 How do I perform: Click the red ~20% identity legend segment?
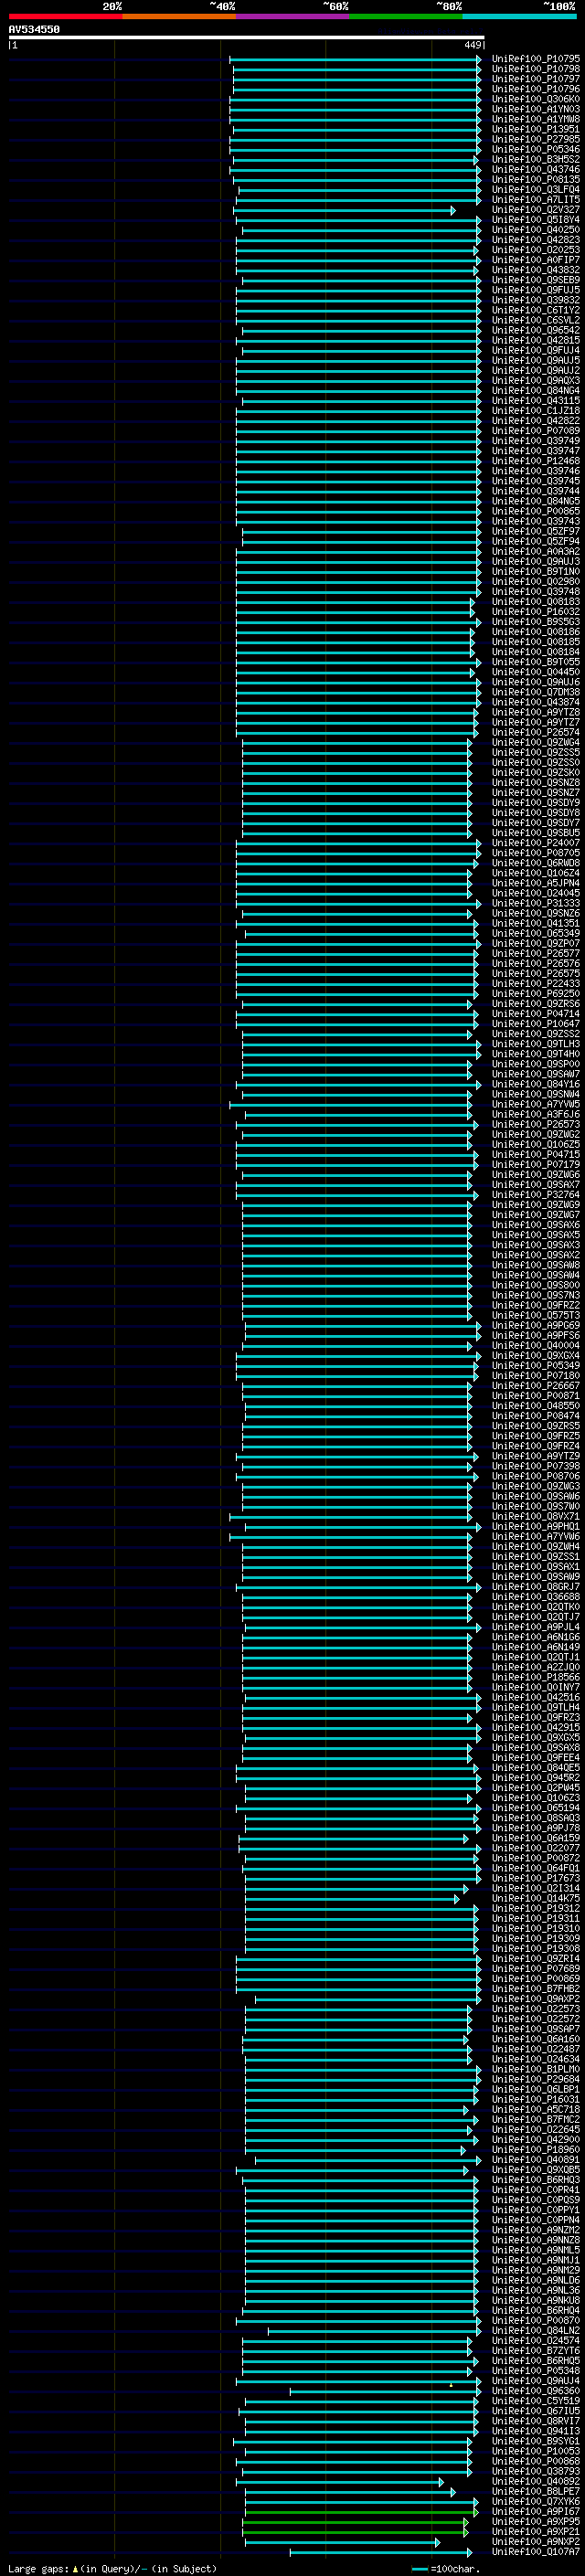click(x=65, y=16)
